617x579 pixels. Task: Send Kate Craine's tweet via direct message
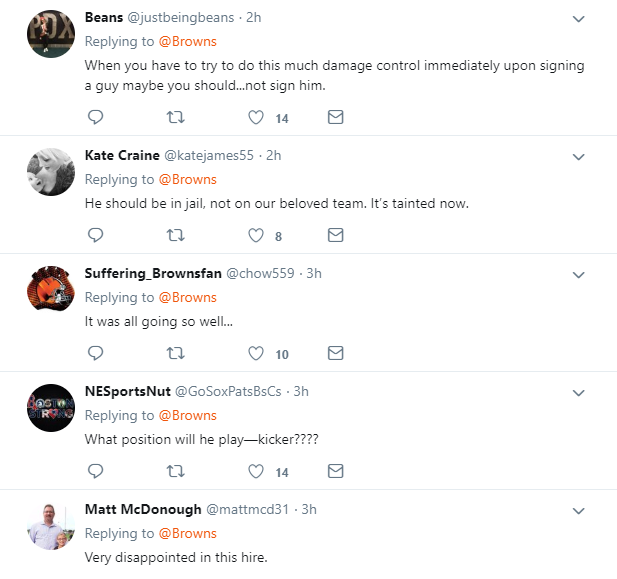coord(336,235)
